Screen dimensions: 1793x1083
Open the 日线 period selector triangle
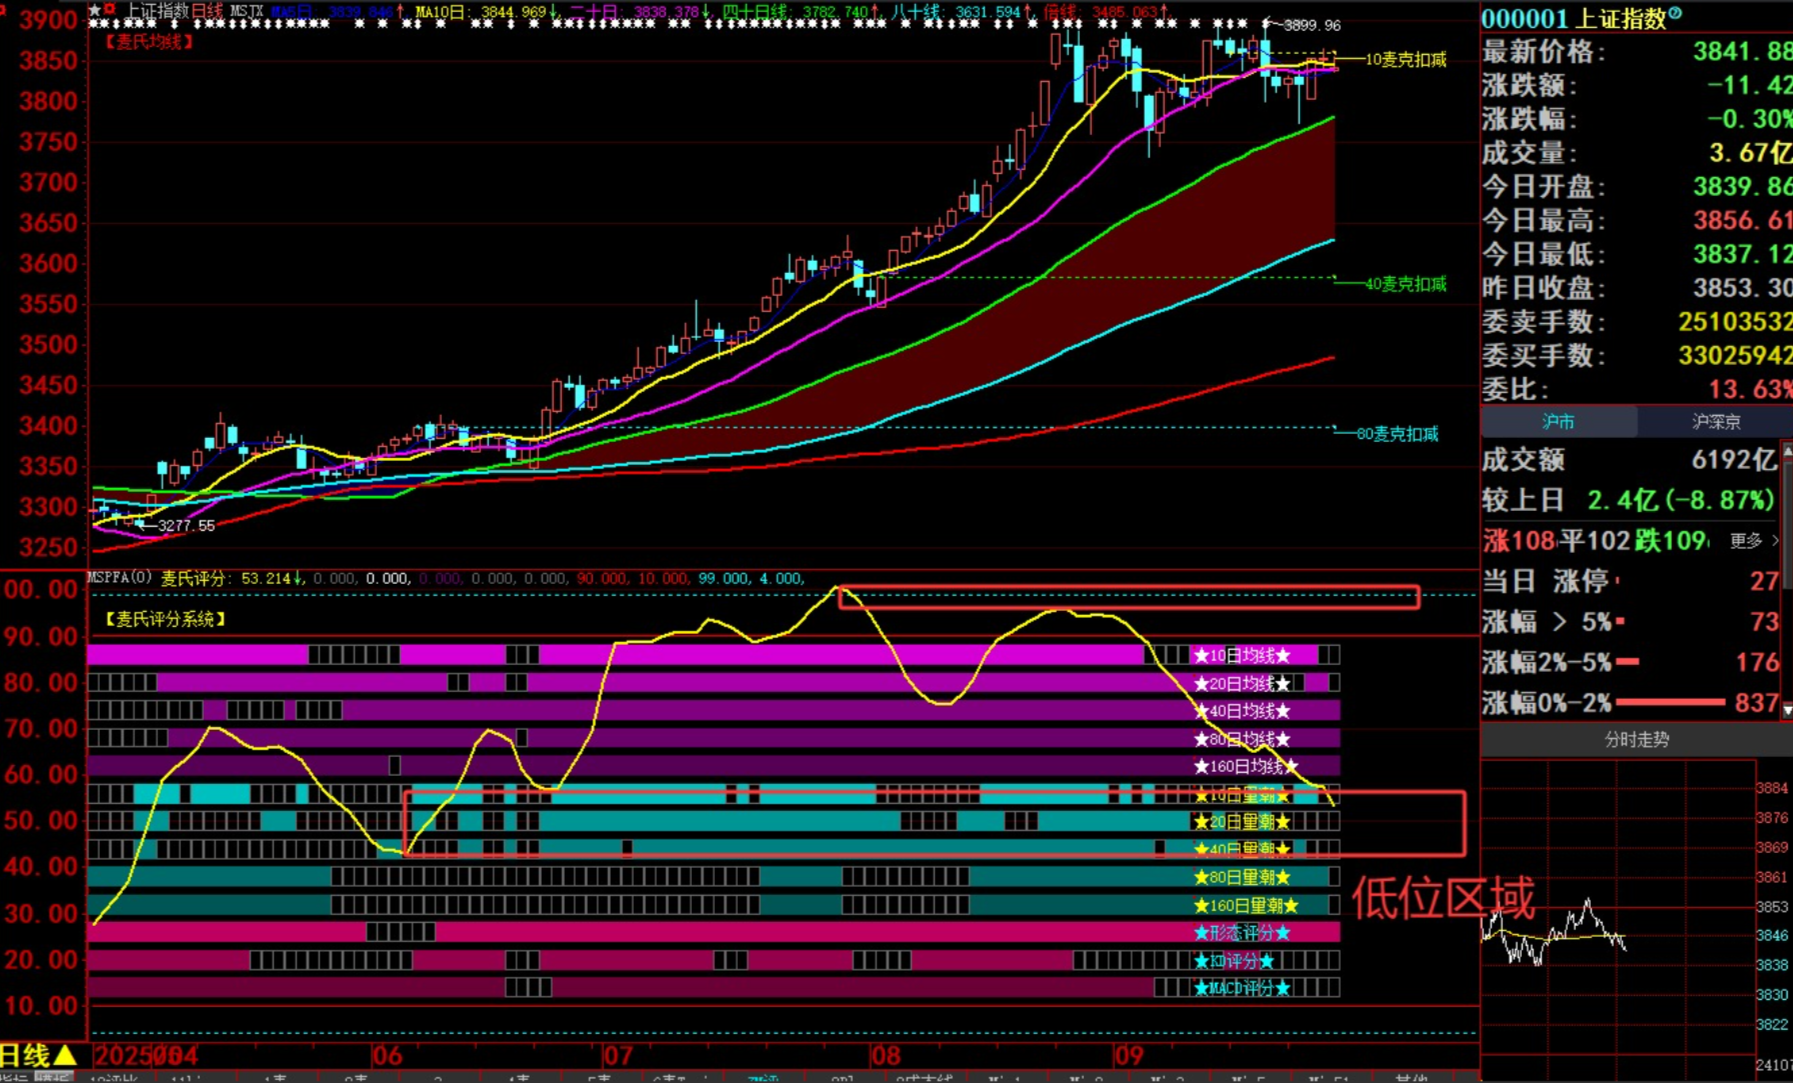65,1055
